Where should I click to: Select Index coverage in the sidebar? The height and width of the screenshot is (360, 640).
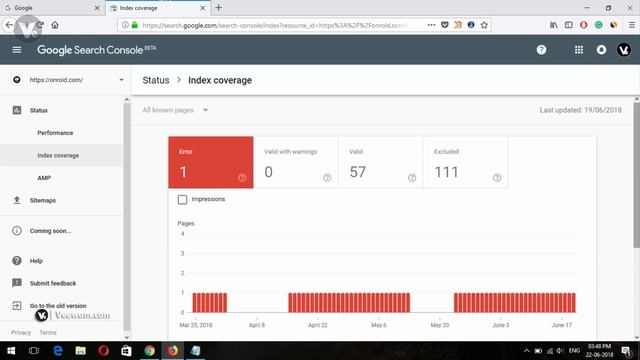tap(58, 155)
